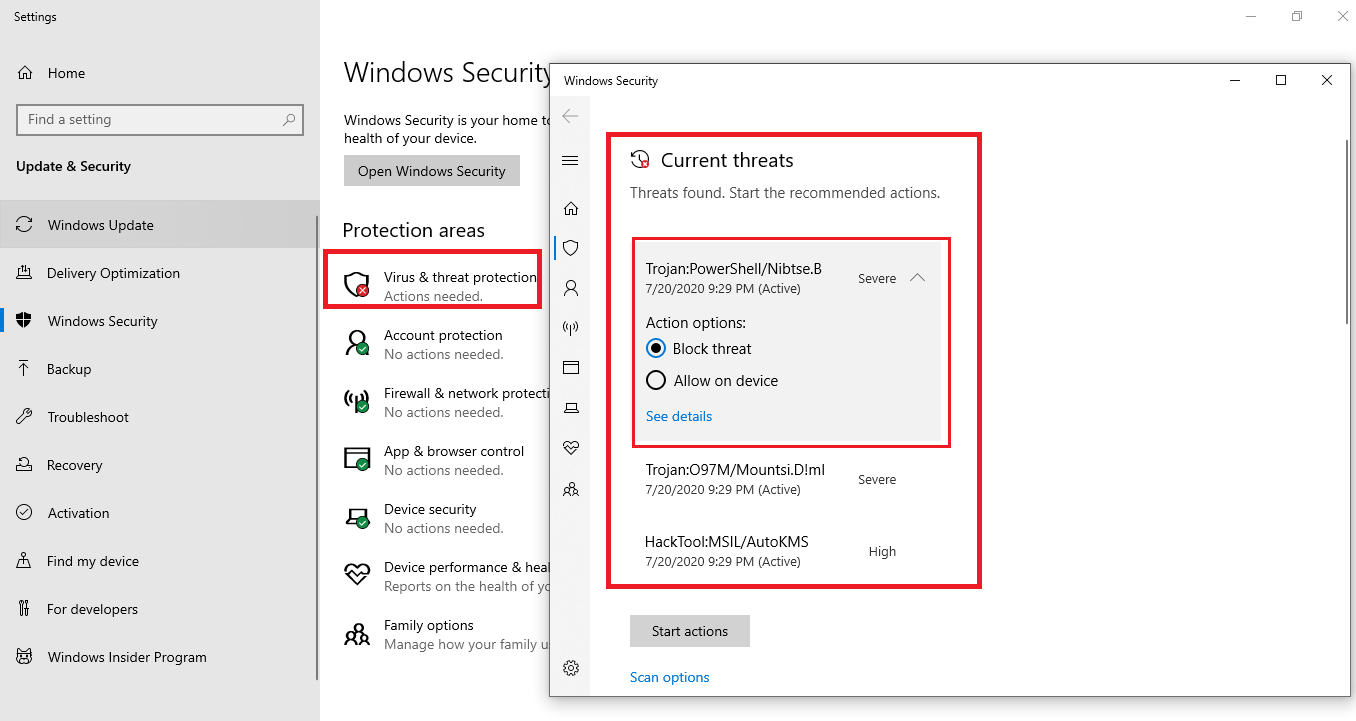1356x721 pixels.
Task: Select the Block threat radio option
Action: [656, 349]
